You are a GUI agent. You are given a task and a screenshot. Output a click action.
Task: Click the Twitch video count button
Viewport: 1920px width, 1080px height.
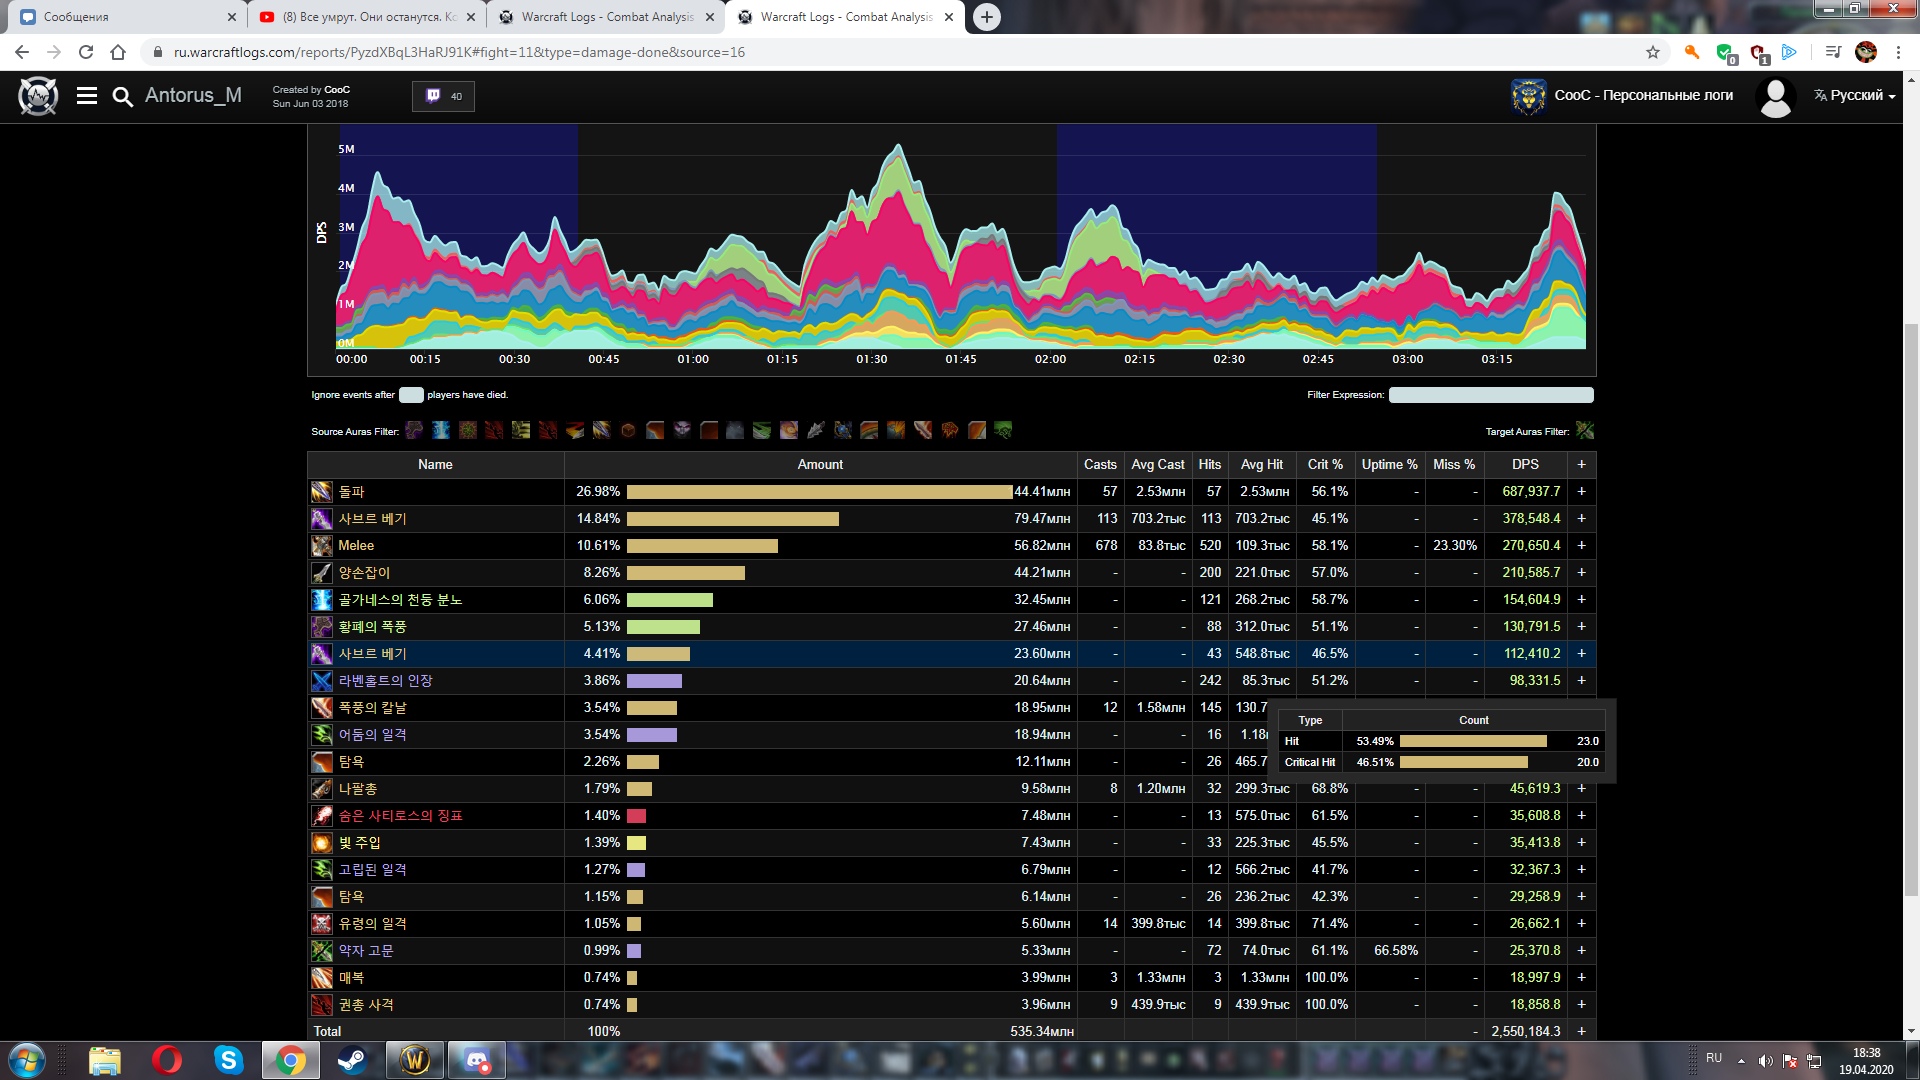[x=444, y=96]
